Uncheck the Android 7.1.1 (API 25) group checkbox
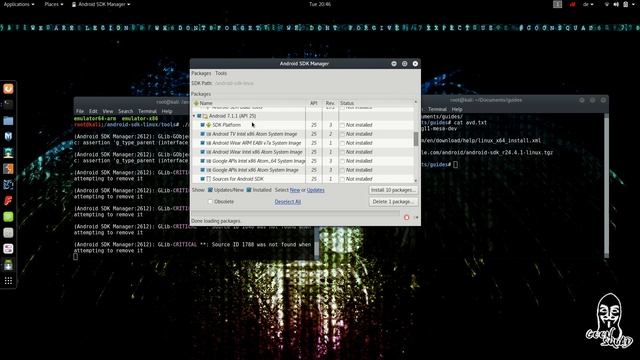The width and height of the screenshot is (640, 360). (199, 116)
